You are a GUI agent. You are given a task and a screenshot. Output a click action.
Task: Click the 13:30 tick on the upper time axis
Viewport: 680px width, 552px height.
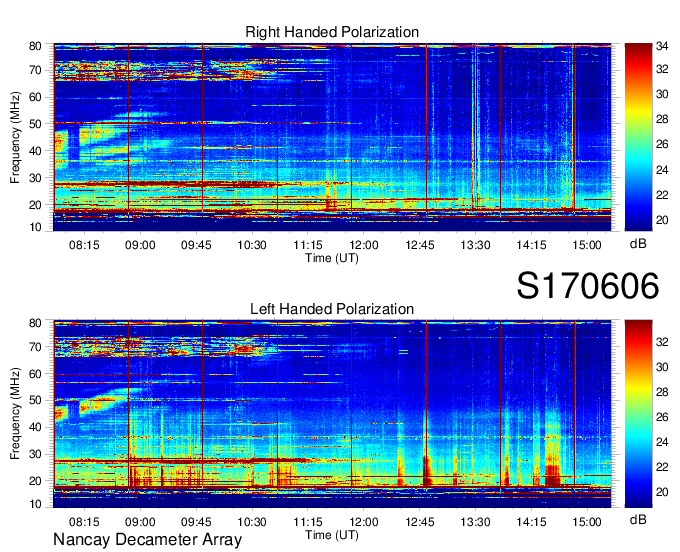tap(475, 245)
